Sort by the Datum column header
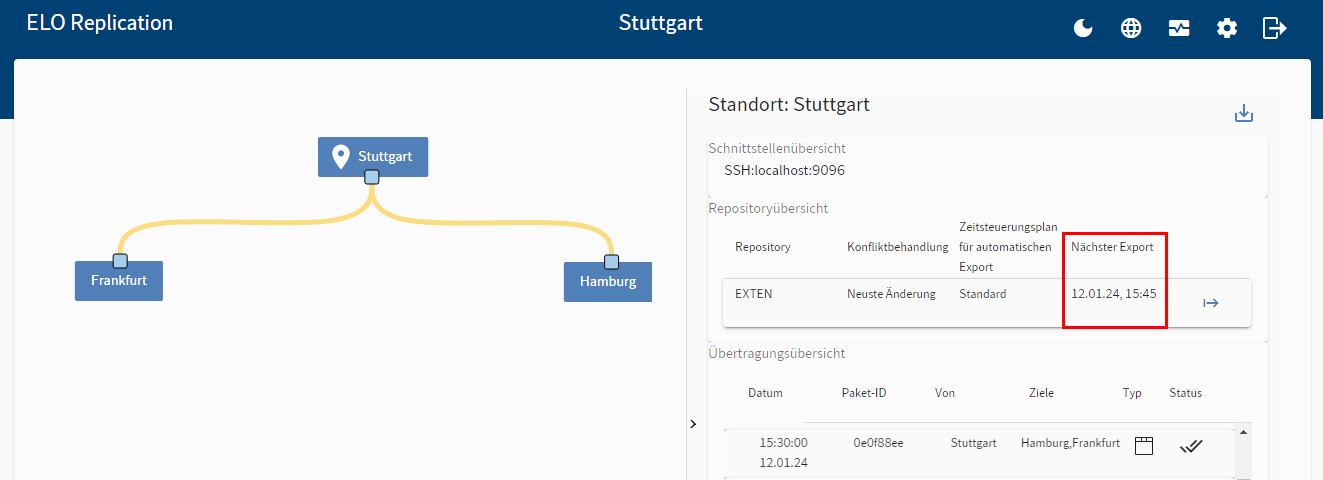Viewport: 1323px width, 480px height. (765, 393)
